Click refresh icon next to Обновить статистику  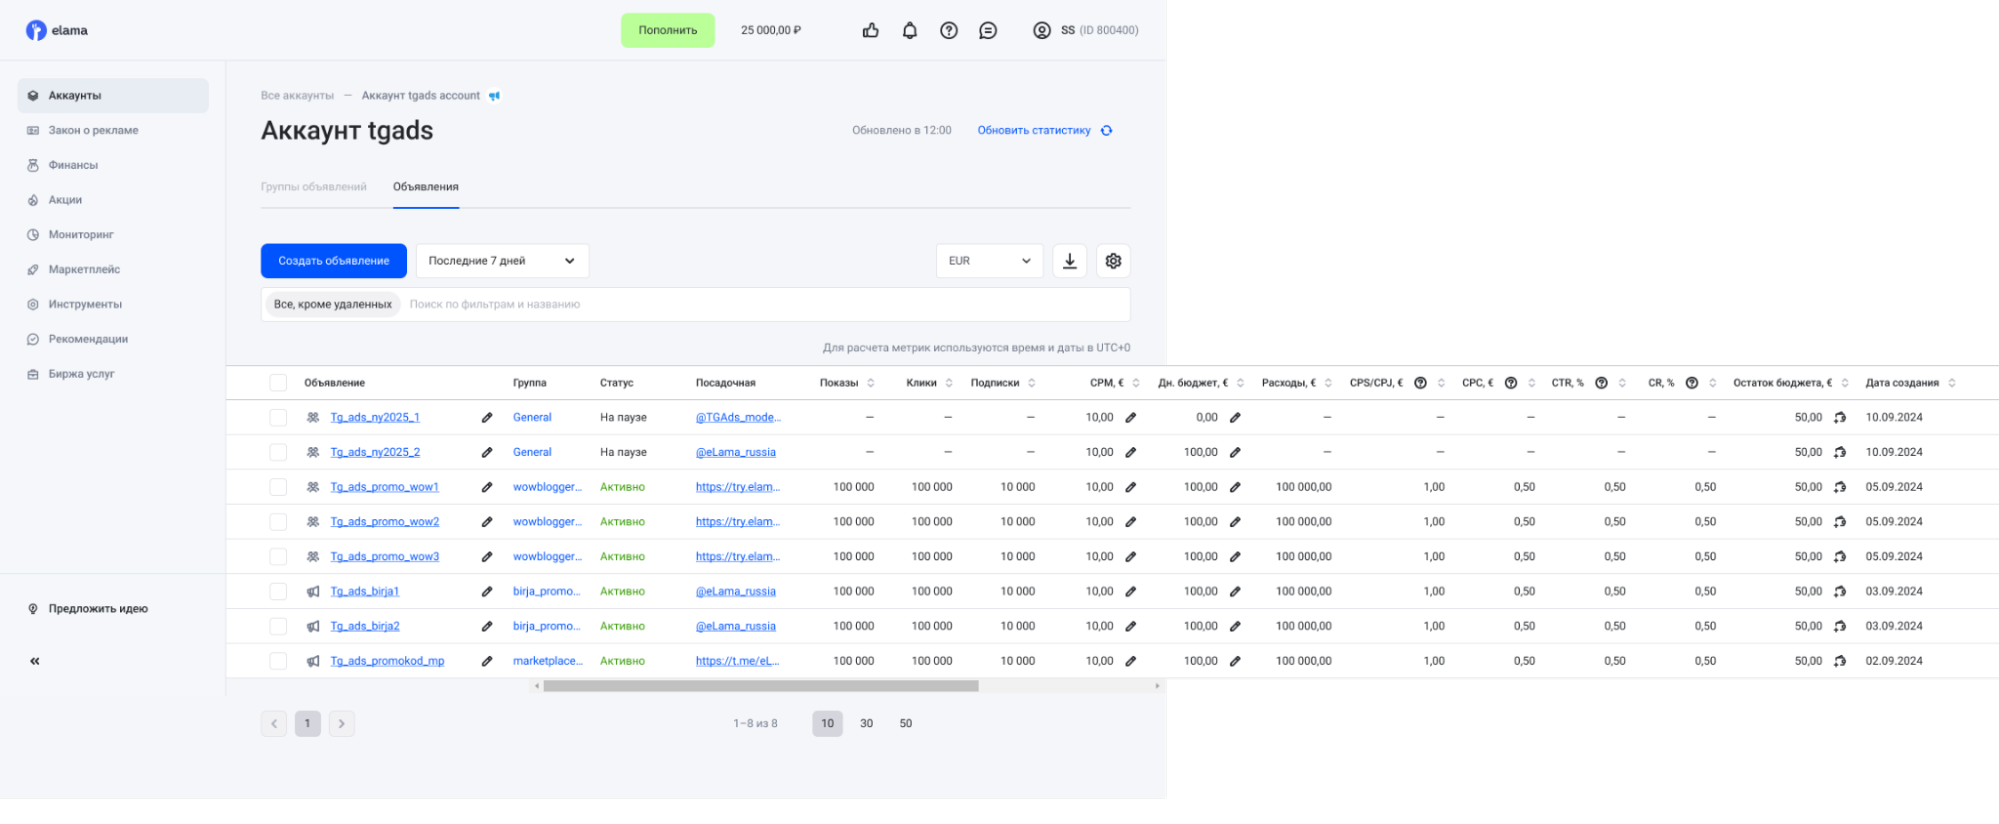point(1106,131)
